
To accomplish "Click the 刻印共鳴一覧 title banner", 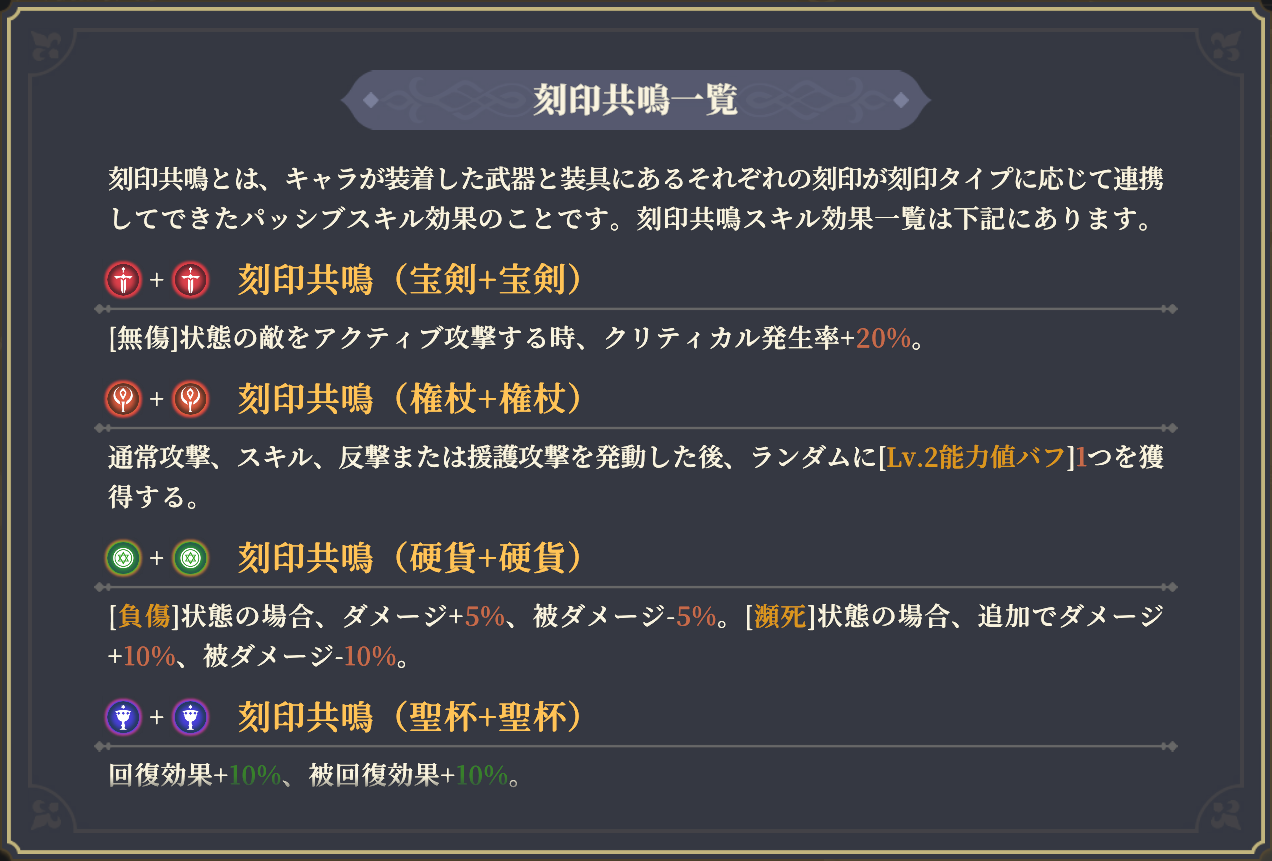I will [635, 100].
